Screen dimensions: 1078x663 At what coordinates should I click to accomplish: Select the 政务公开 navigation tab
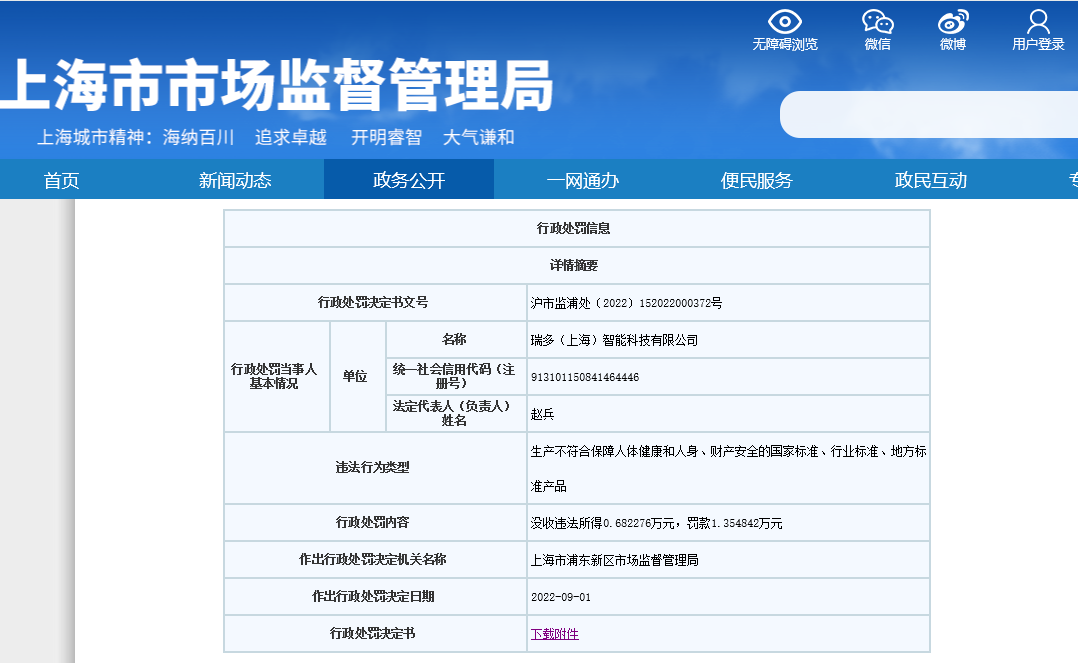(x=409, y=180)
